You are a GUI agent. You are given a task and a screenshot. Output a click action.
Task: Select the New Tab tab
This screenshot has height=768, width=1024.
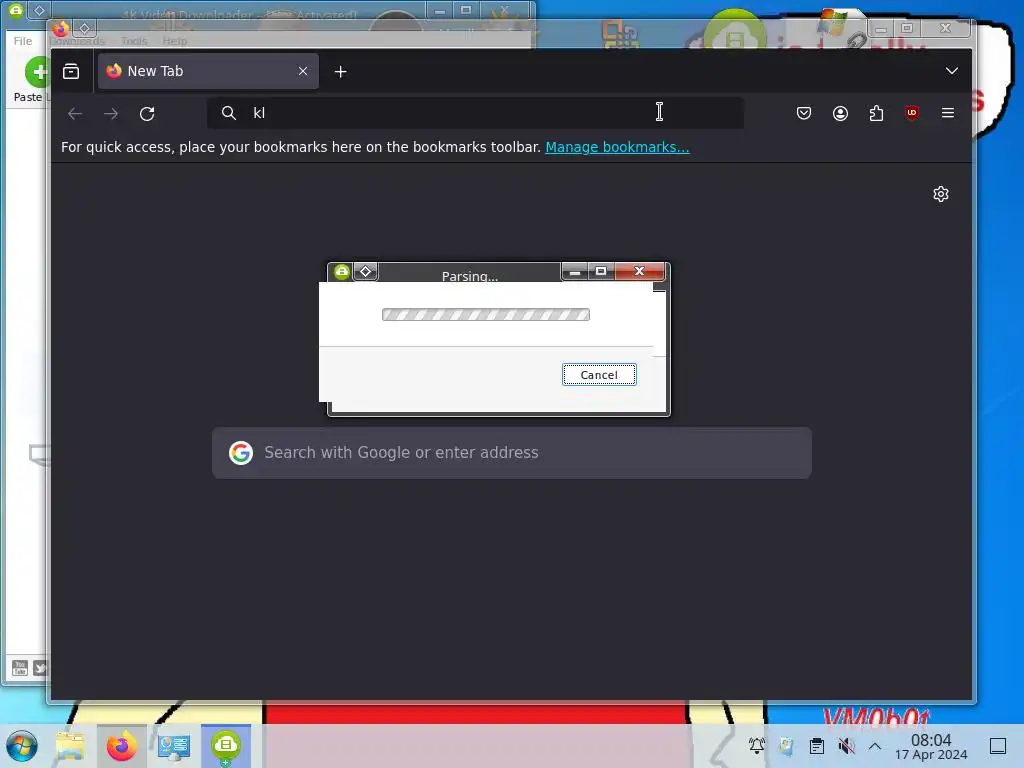[x=208, y=71]
